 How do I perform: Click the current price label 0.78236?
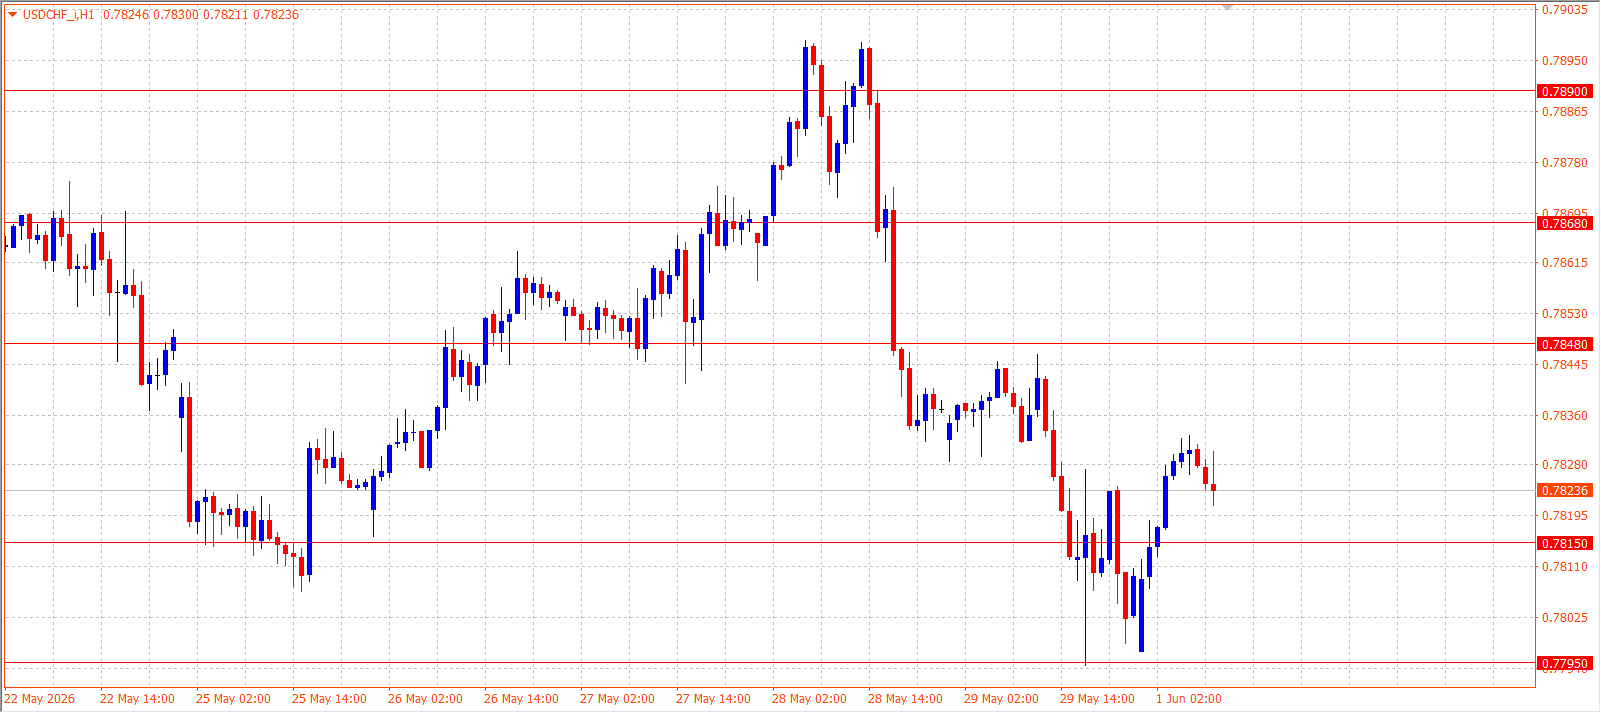coord(1564,491)
